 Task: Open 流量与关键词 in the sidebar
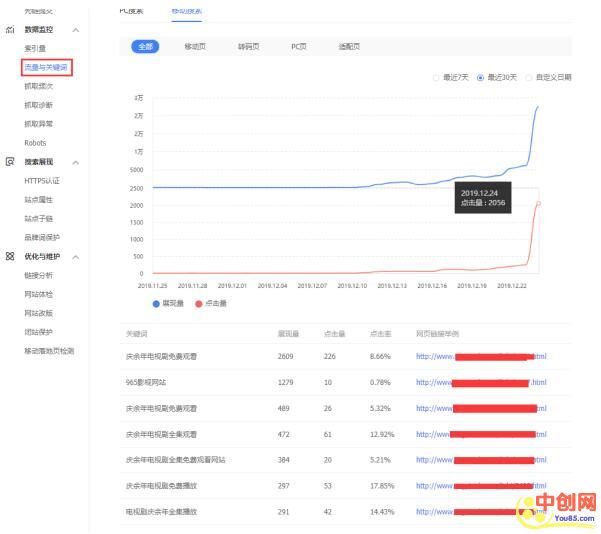click(x=46, y=67)
